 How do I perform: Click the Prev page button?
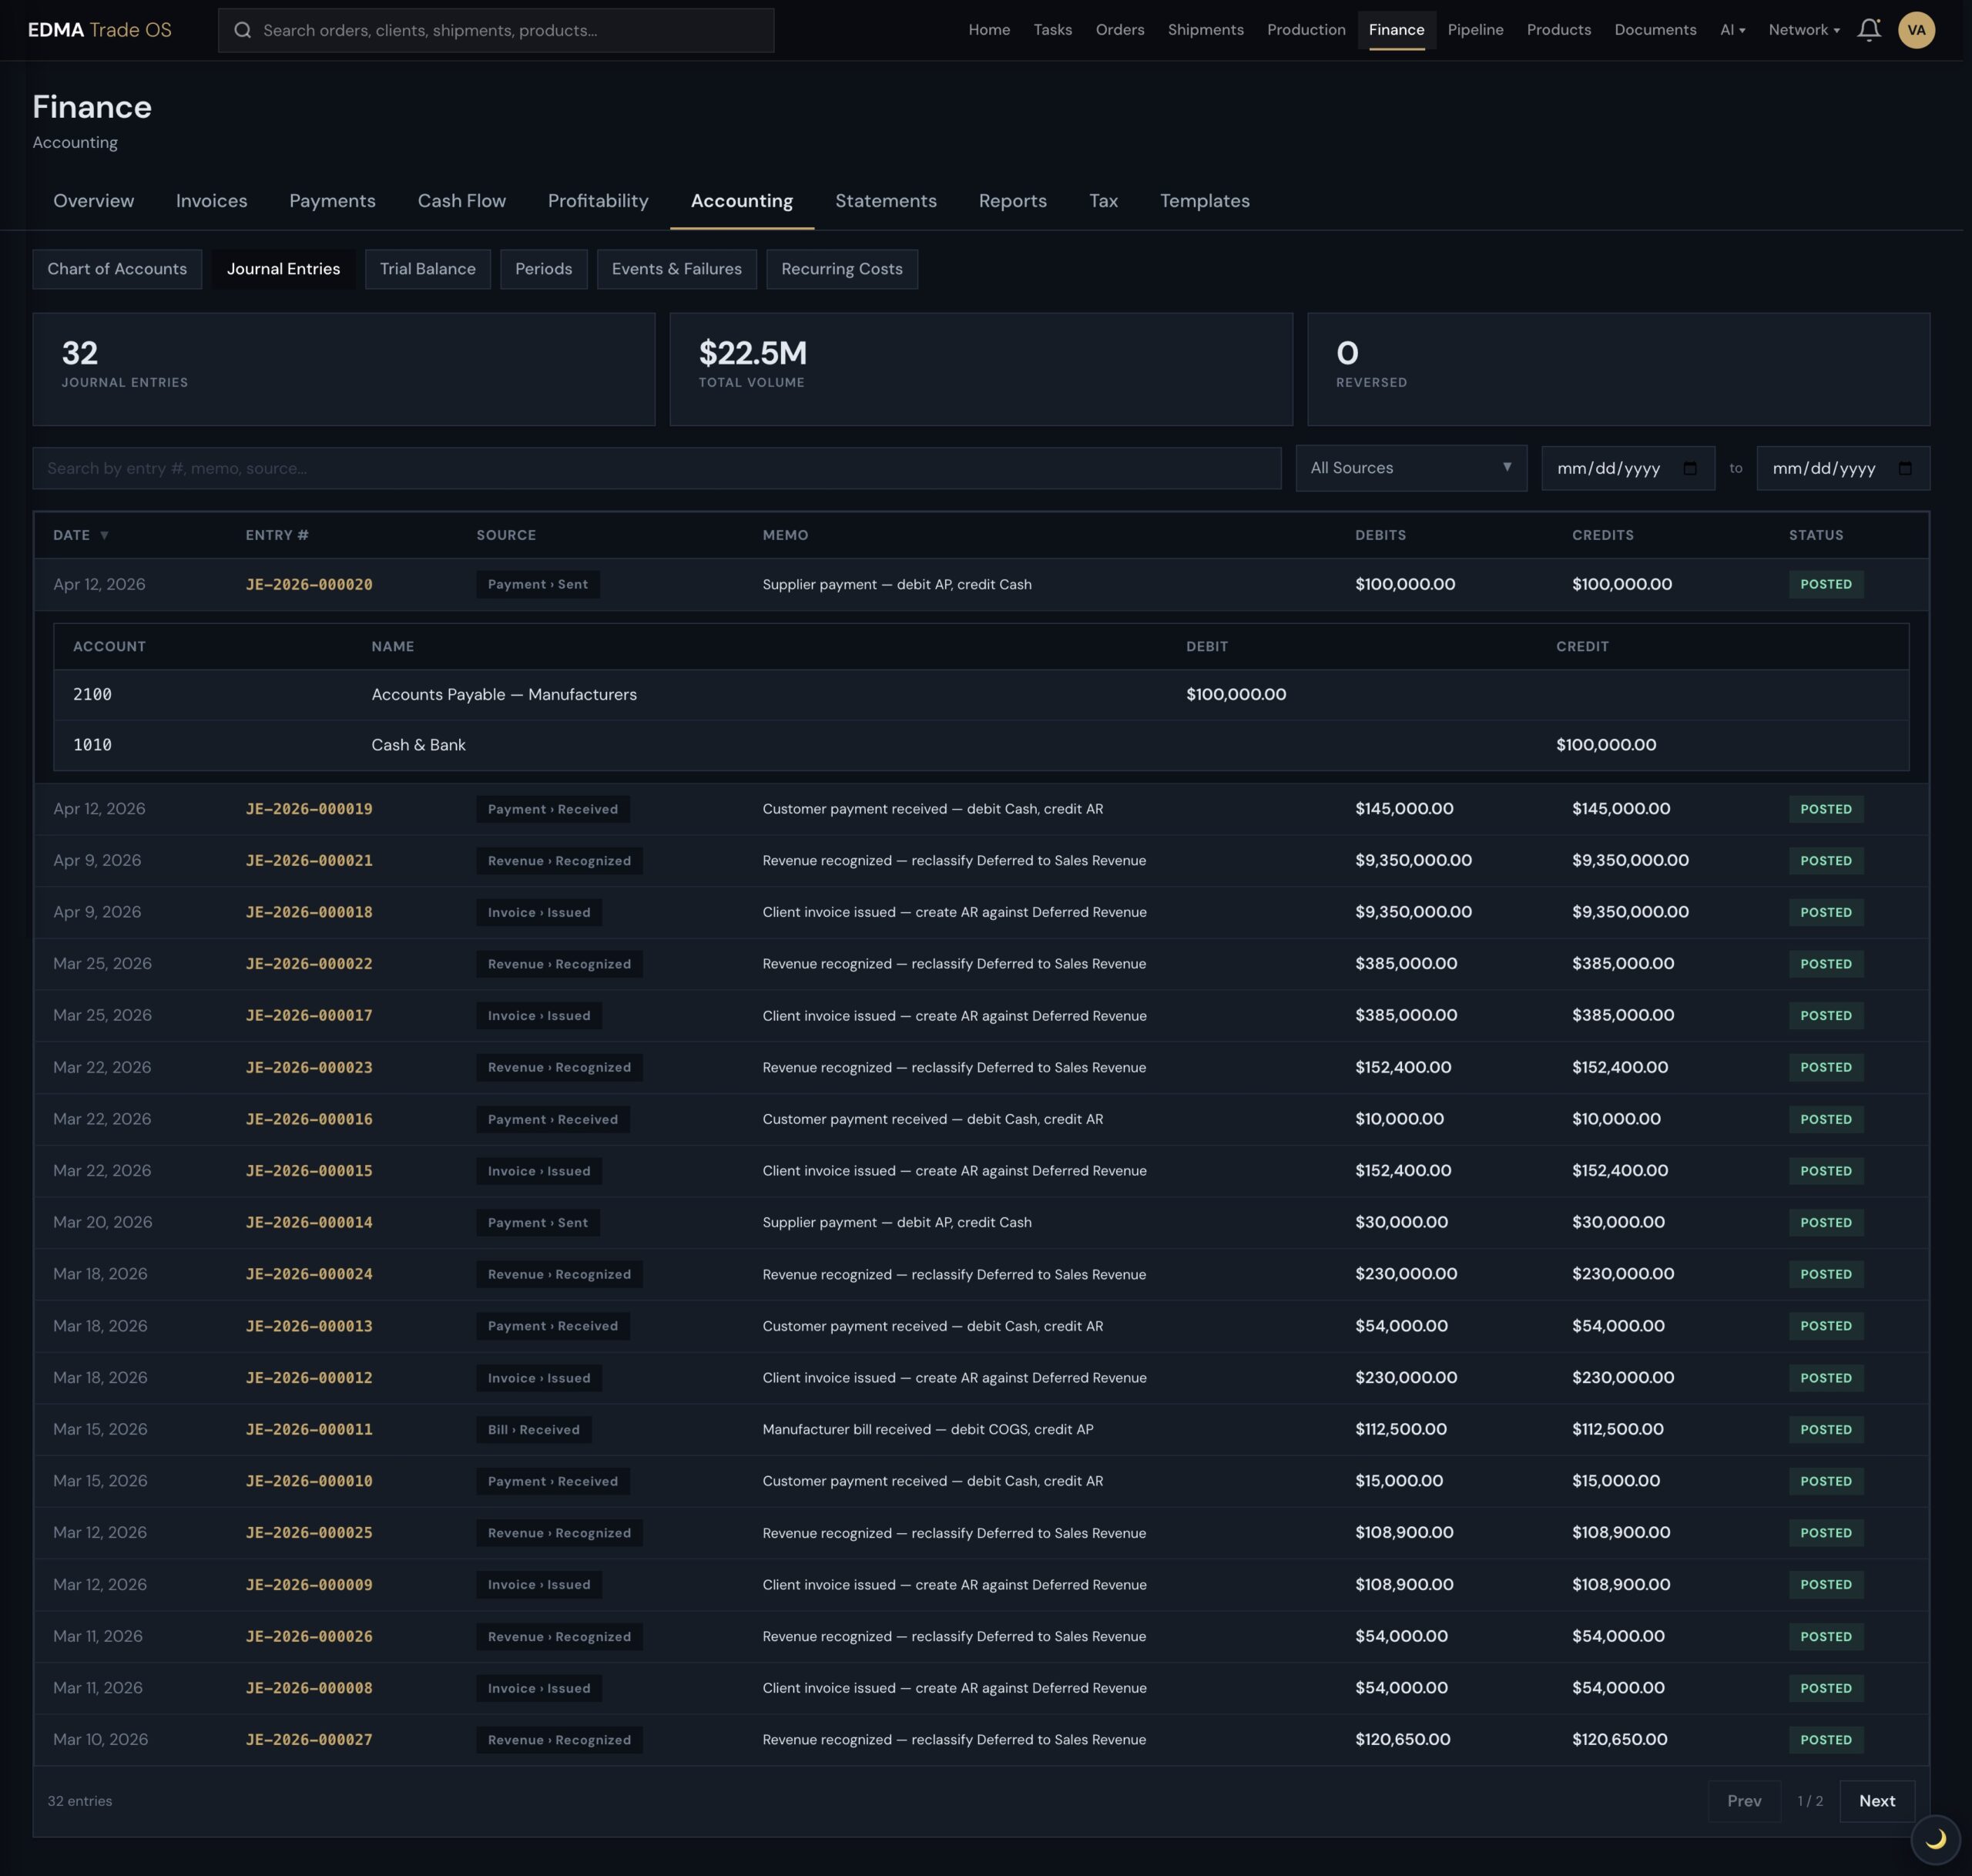[x=1743, y=1801]
